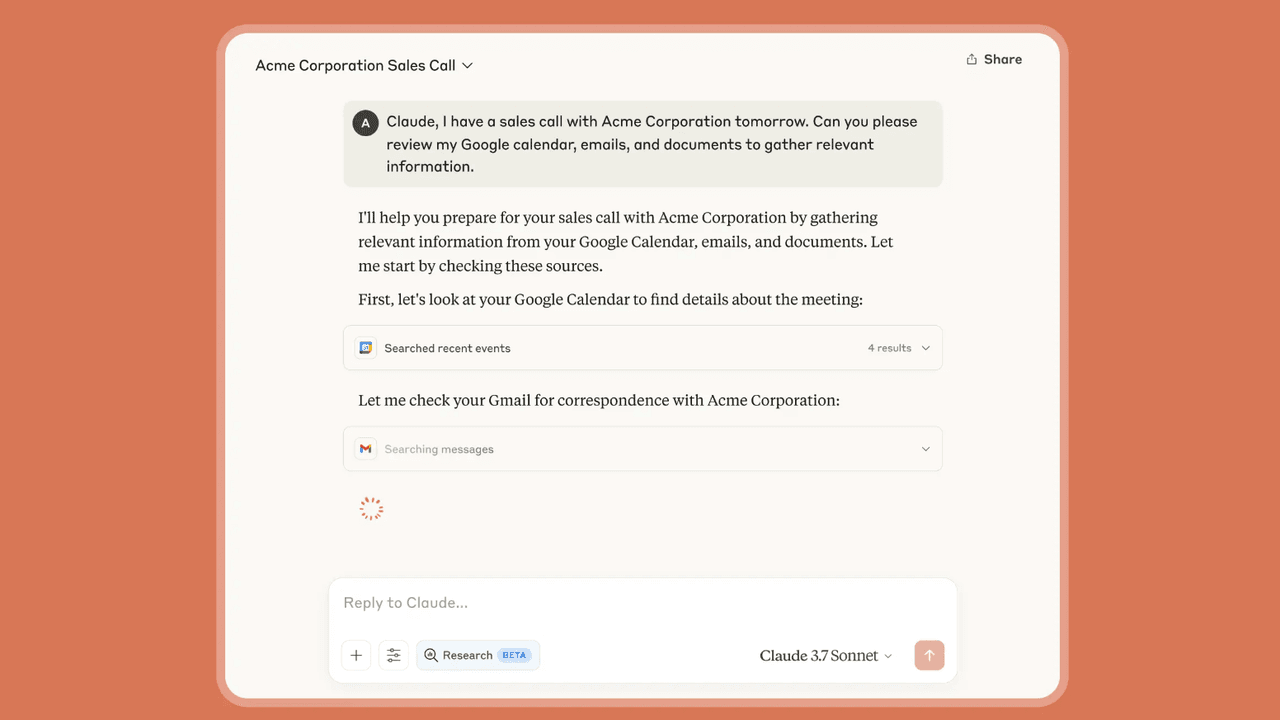Click the user's sales call message bubble

click(642, 143)
